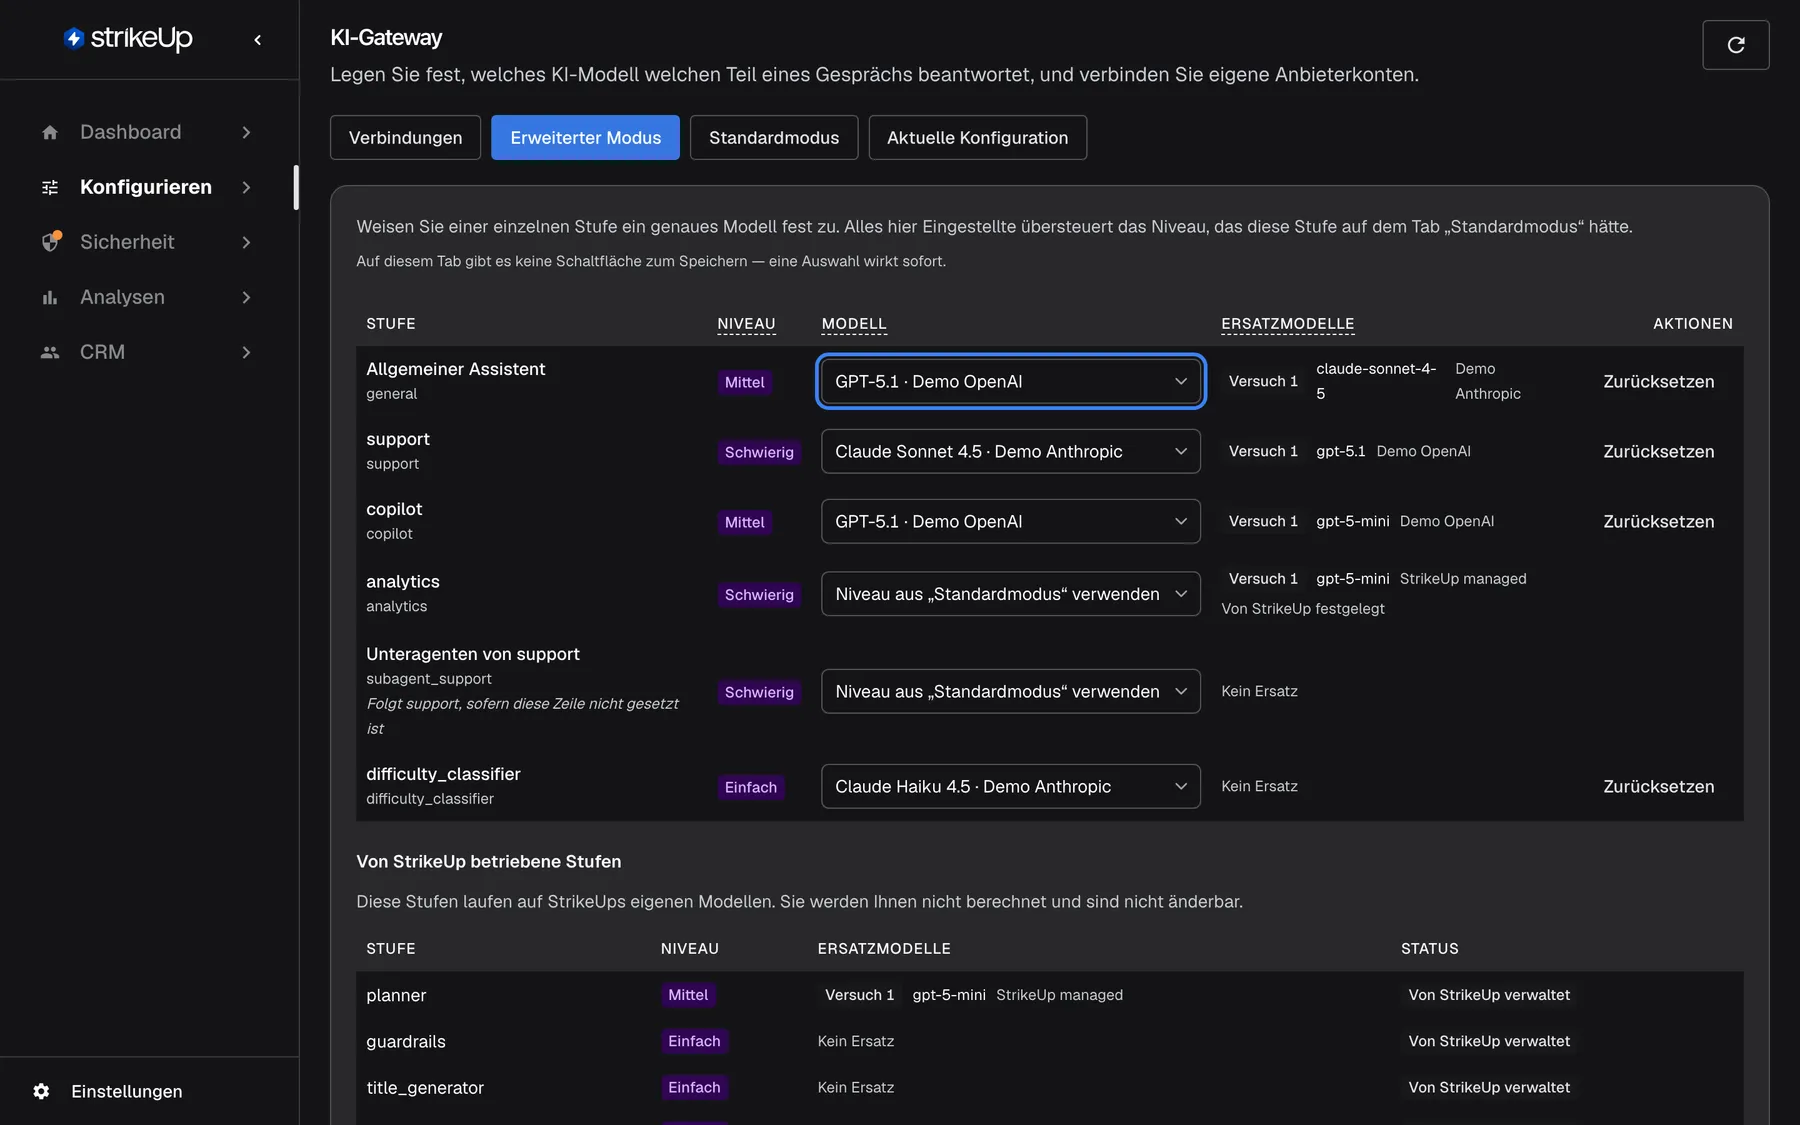Click the ERSATZMODELLE column header in top table
Screen dimensions: 1800x1125
(1288, 324)
